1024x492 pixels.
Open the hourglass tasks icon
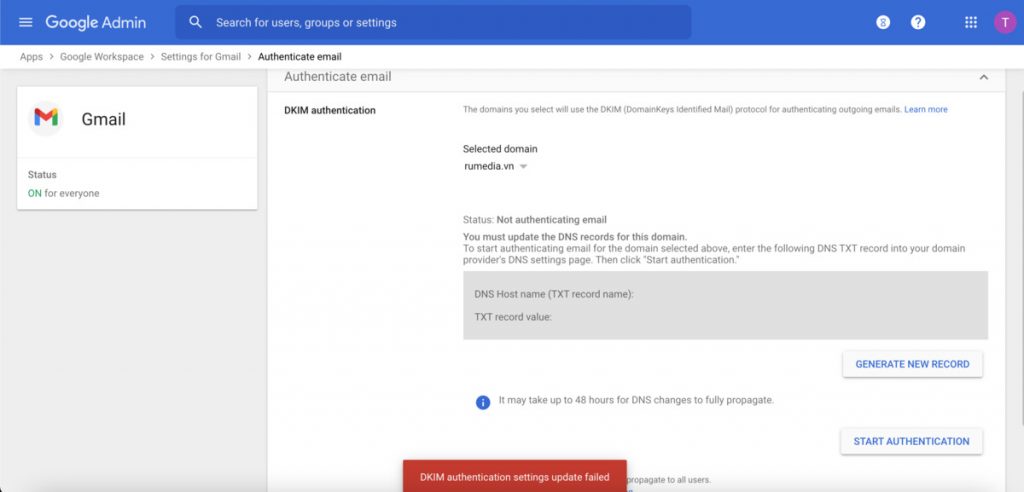click(x=883, y=22)
